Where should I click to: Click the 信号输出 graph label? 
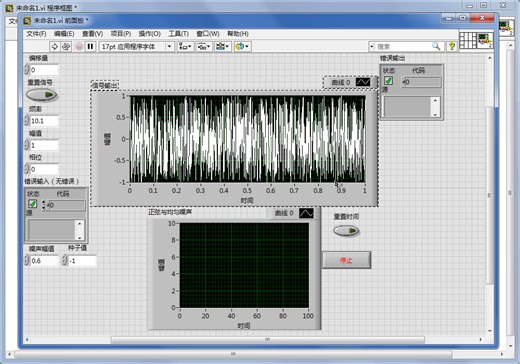click(105, 85)
